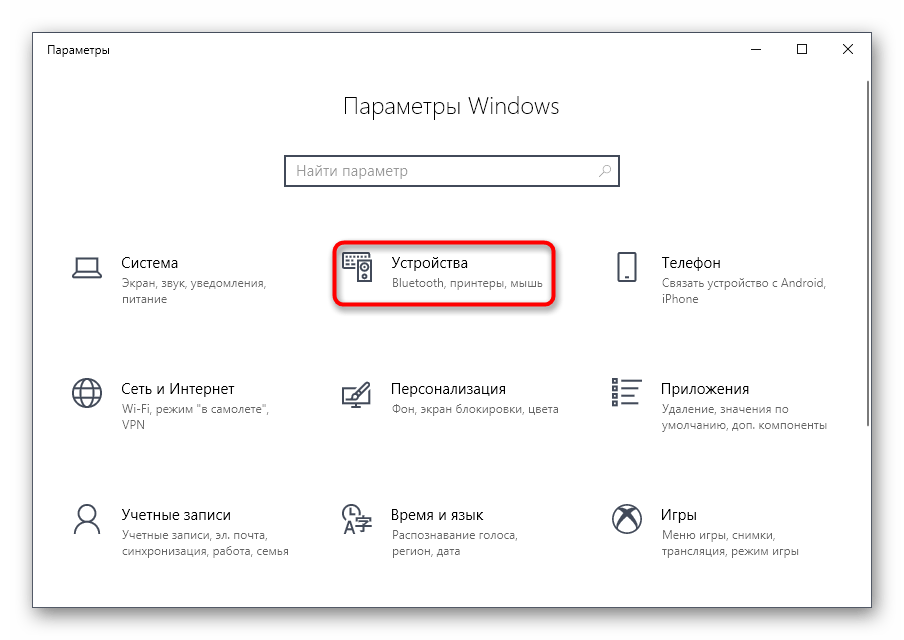
Task: Click the Игры heading text
Action: (x=679, y=515)
